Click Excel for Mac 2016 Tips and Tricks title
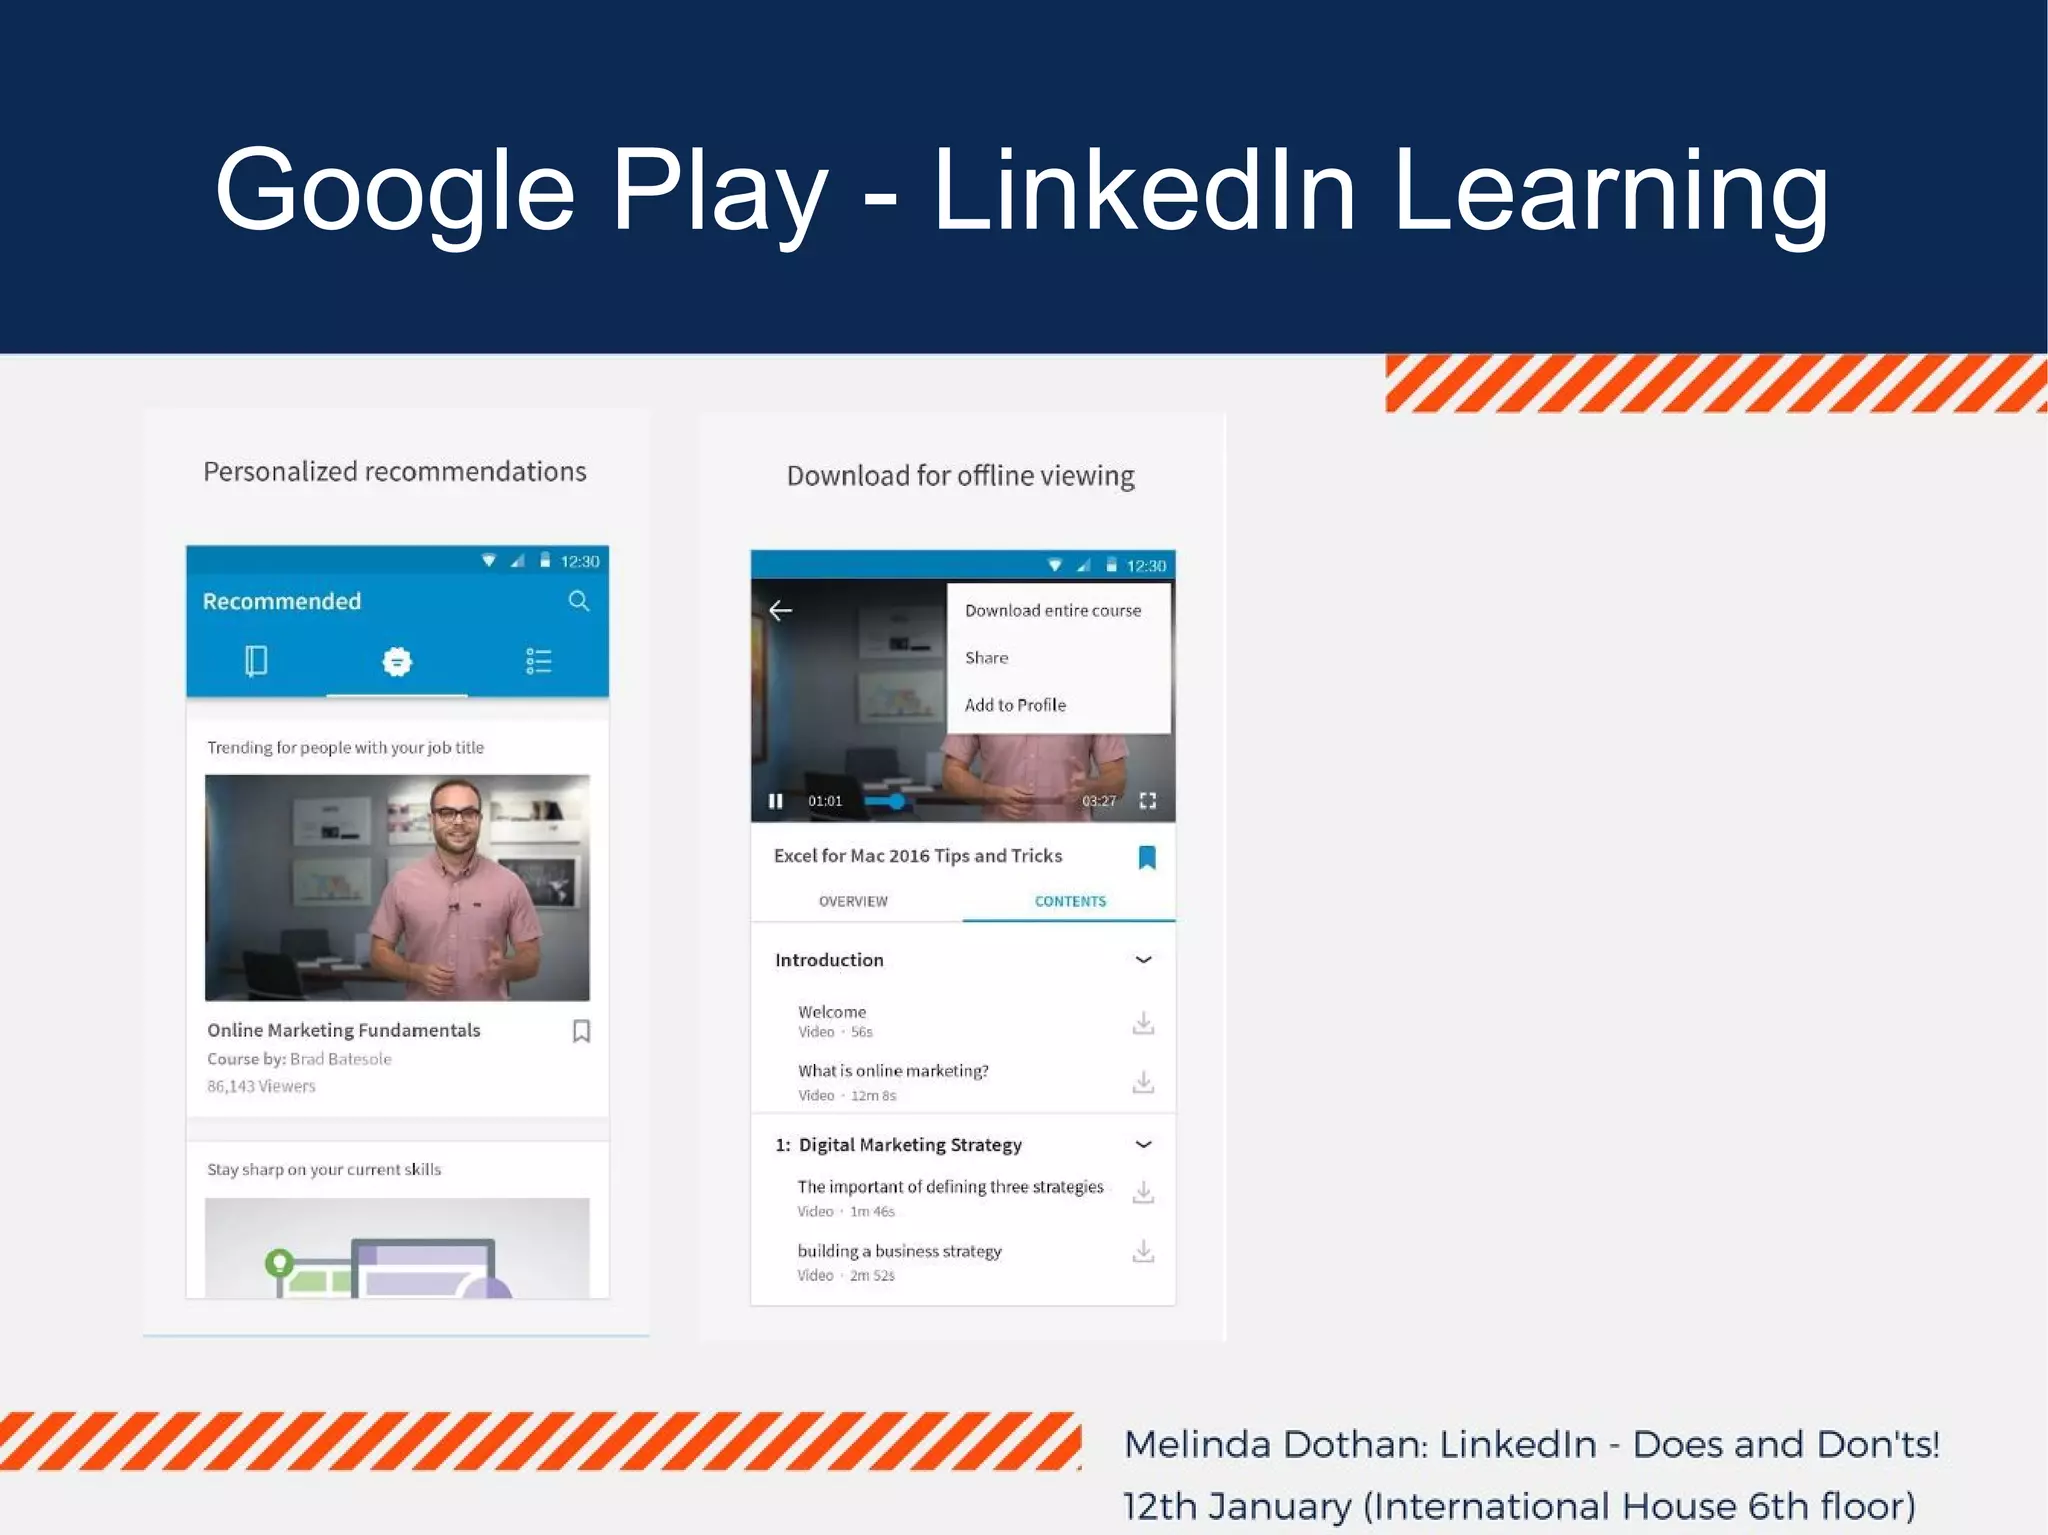Viewport: 2048px width, 1535px height. pos(918,856)
